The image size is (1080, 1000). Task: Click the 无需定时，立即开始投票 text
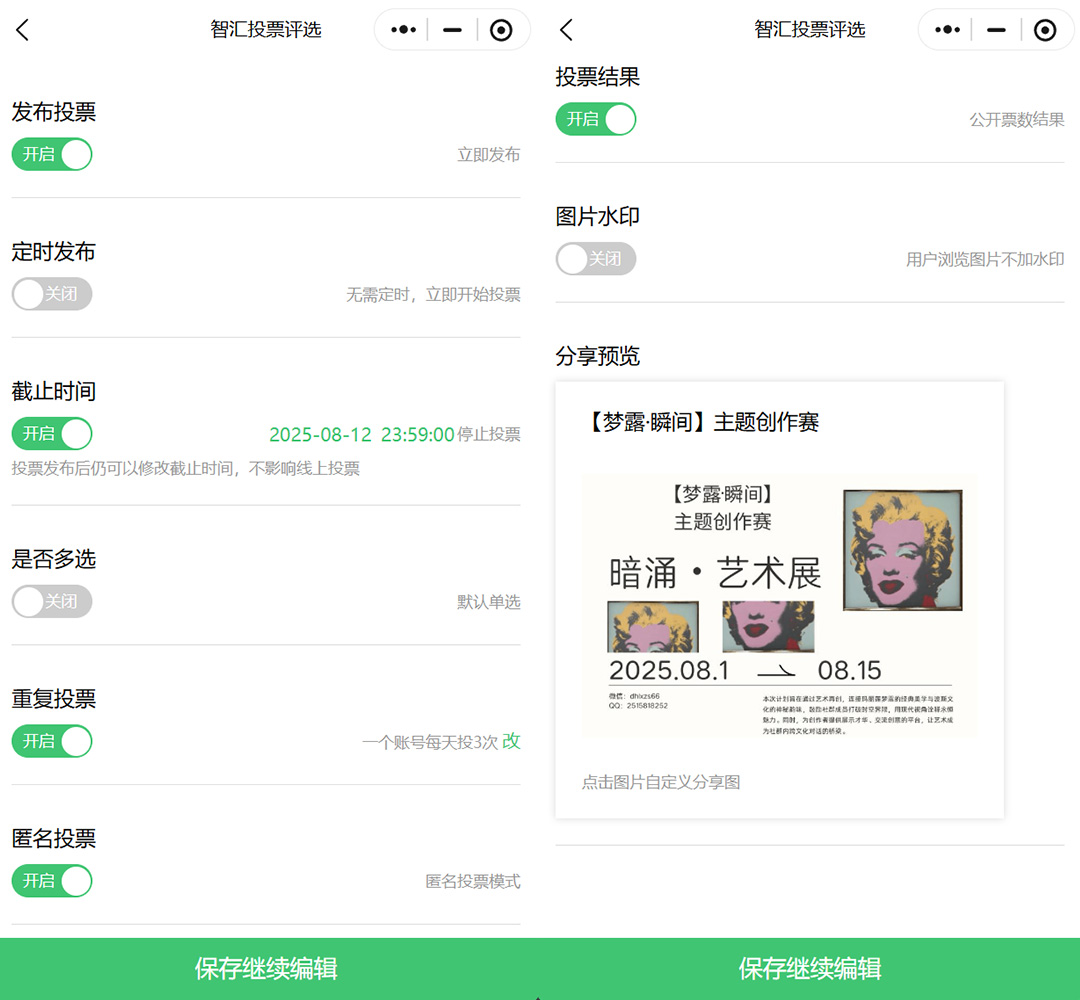433,295
